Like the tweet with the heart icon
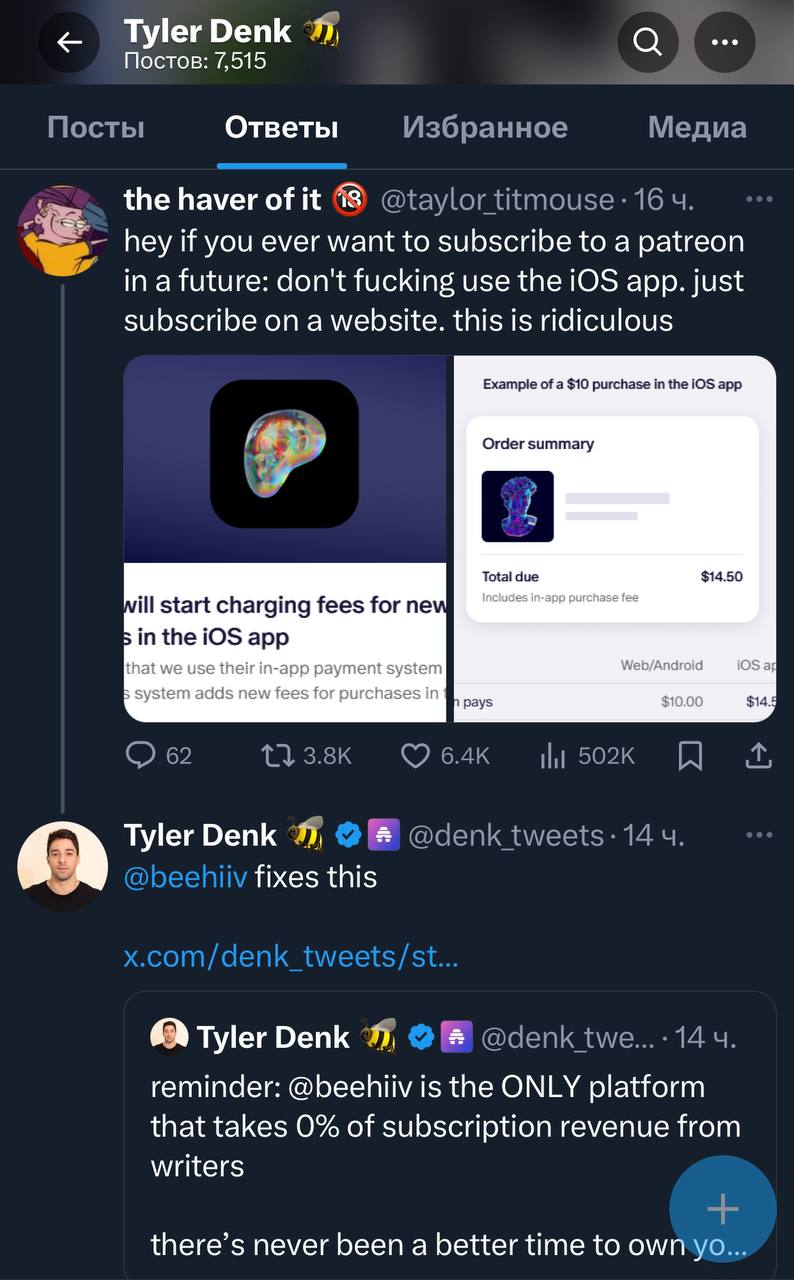The image size is (794, 1280). pos(415,755)
